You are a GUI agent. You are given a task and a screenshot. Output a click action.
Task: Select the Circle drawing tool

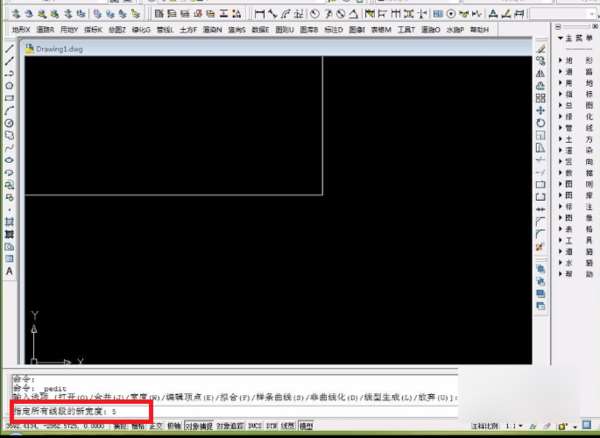[x=9, y=123]
